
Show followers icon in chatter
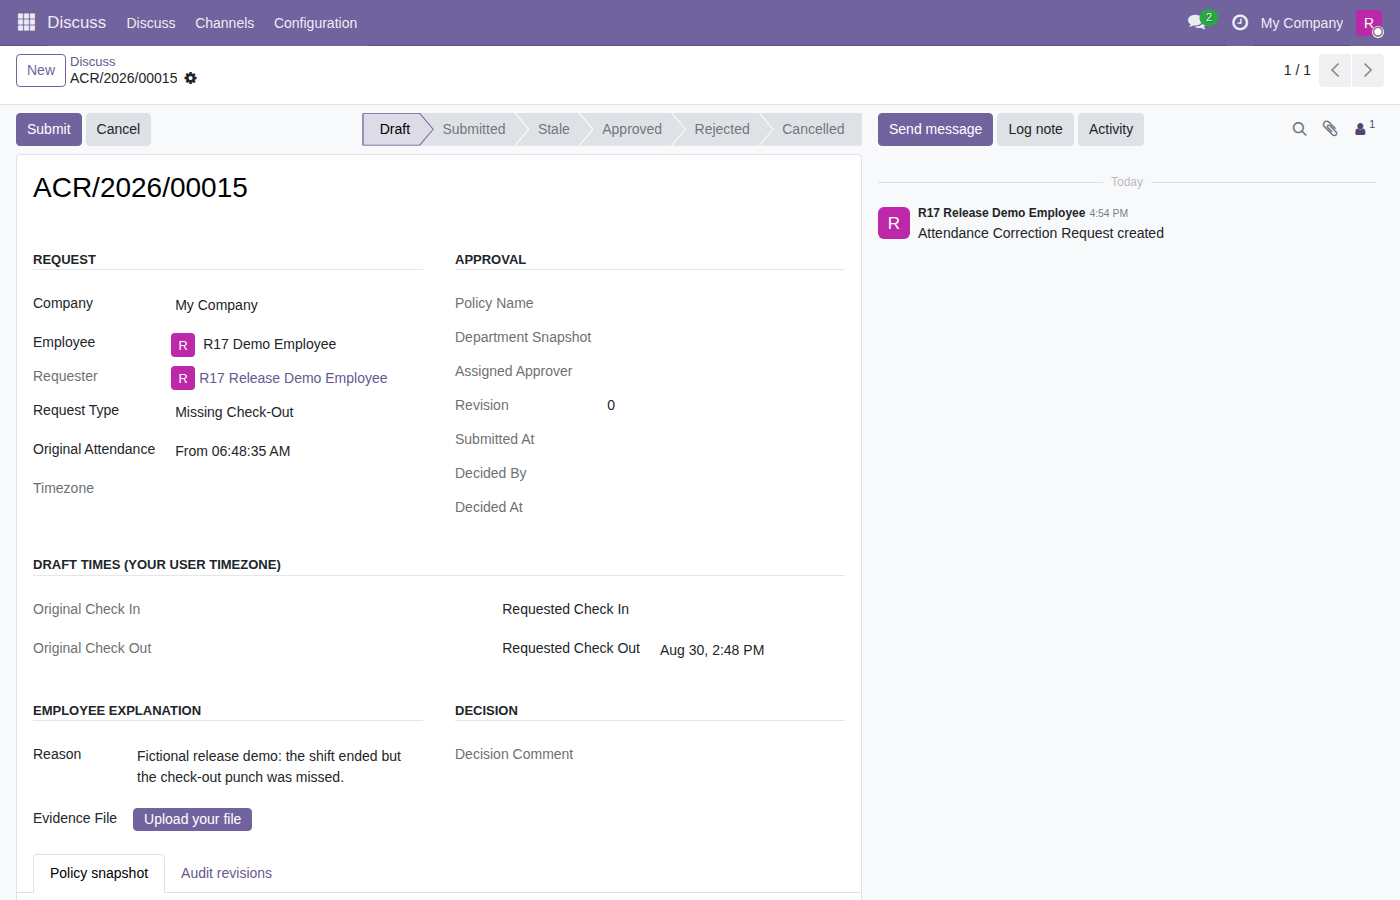coord(1364,128)
